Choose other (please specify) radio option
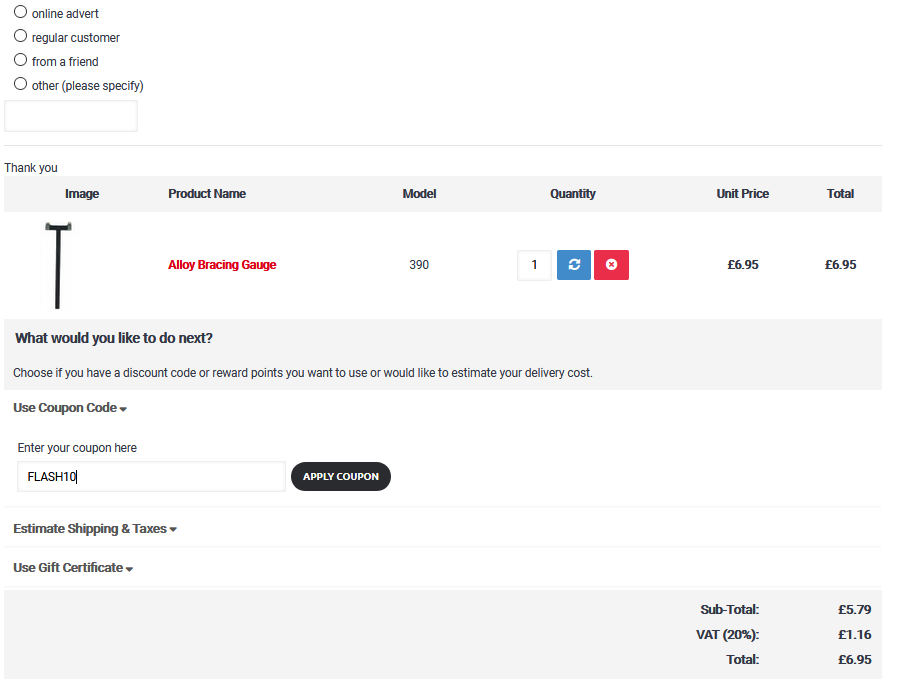 tap(20, 84)
